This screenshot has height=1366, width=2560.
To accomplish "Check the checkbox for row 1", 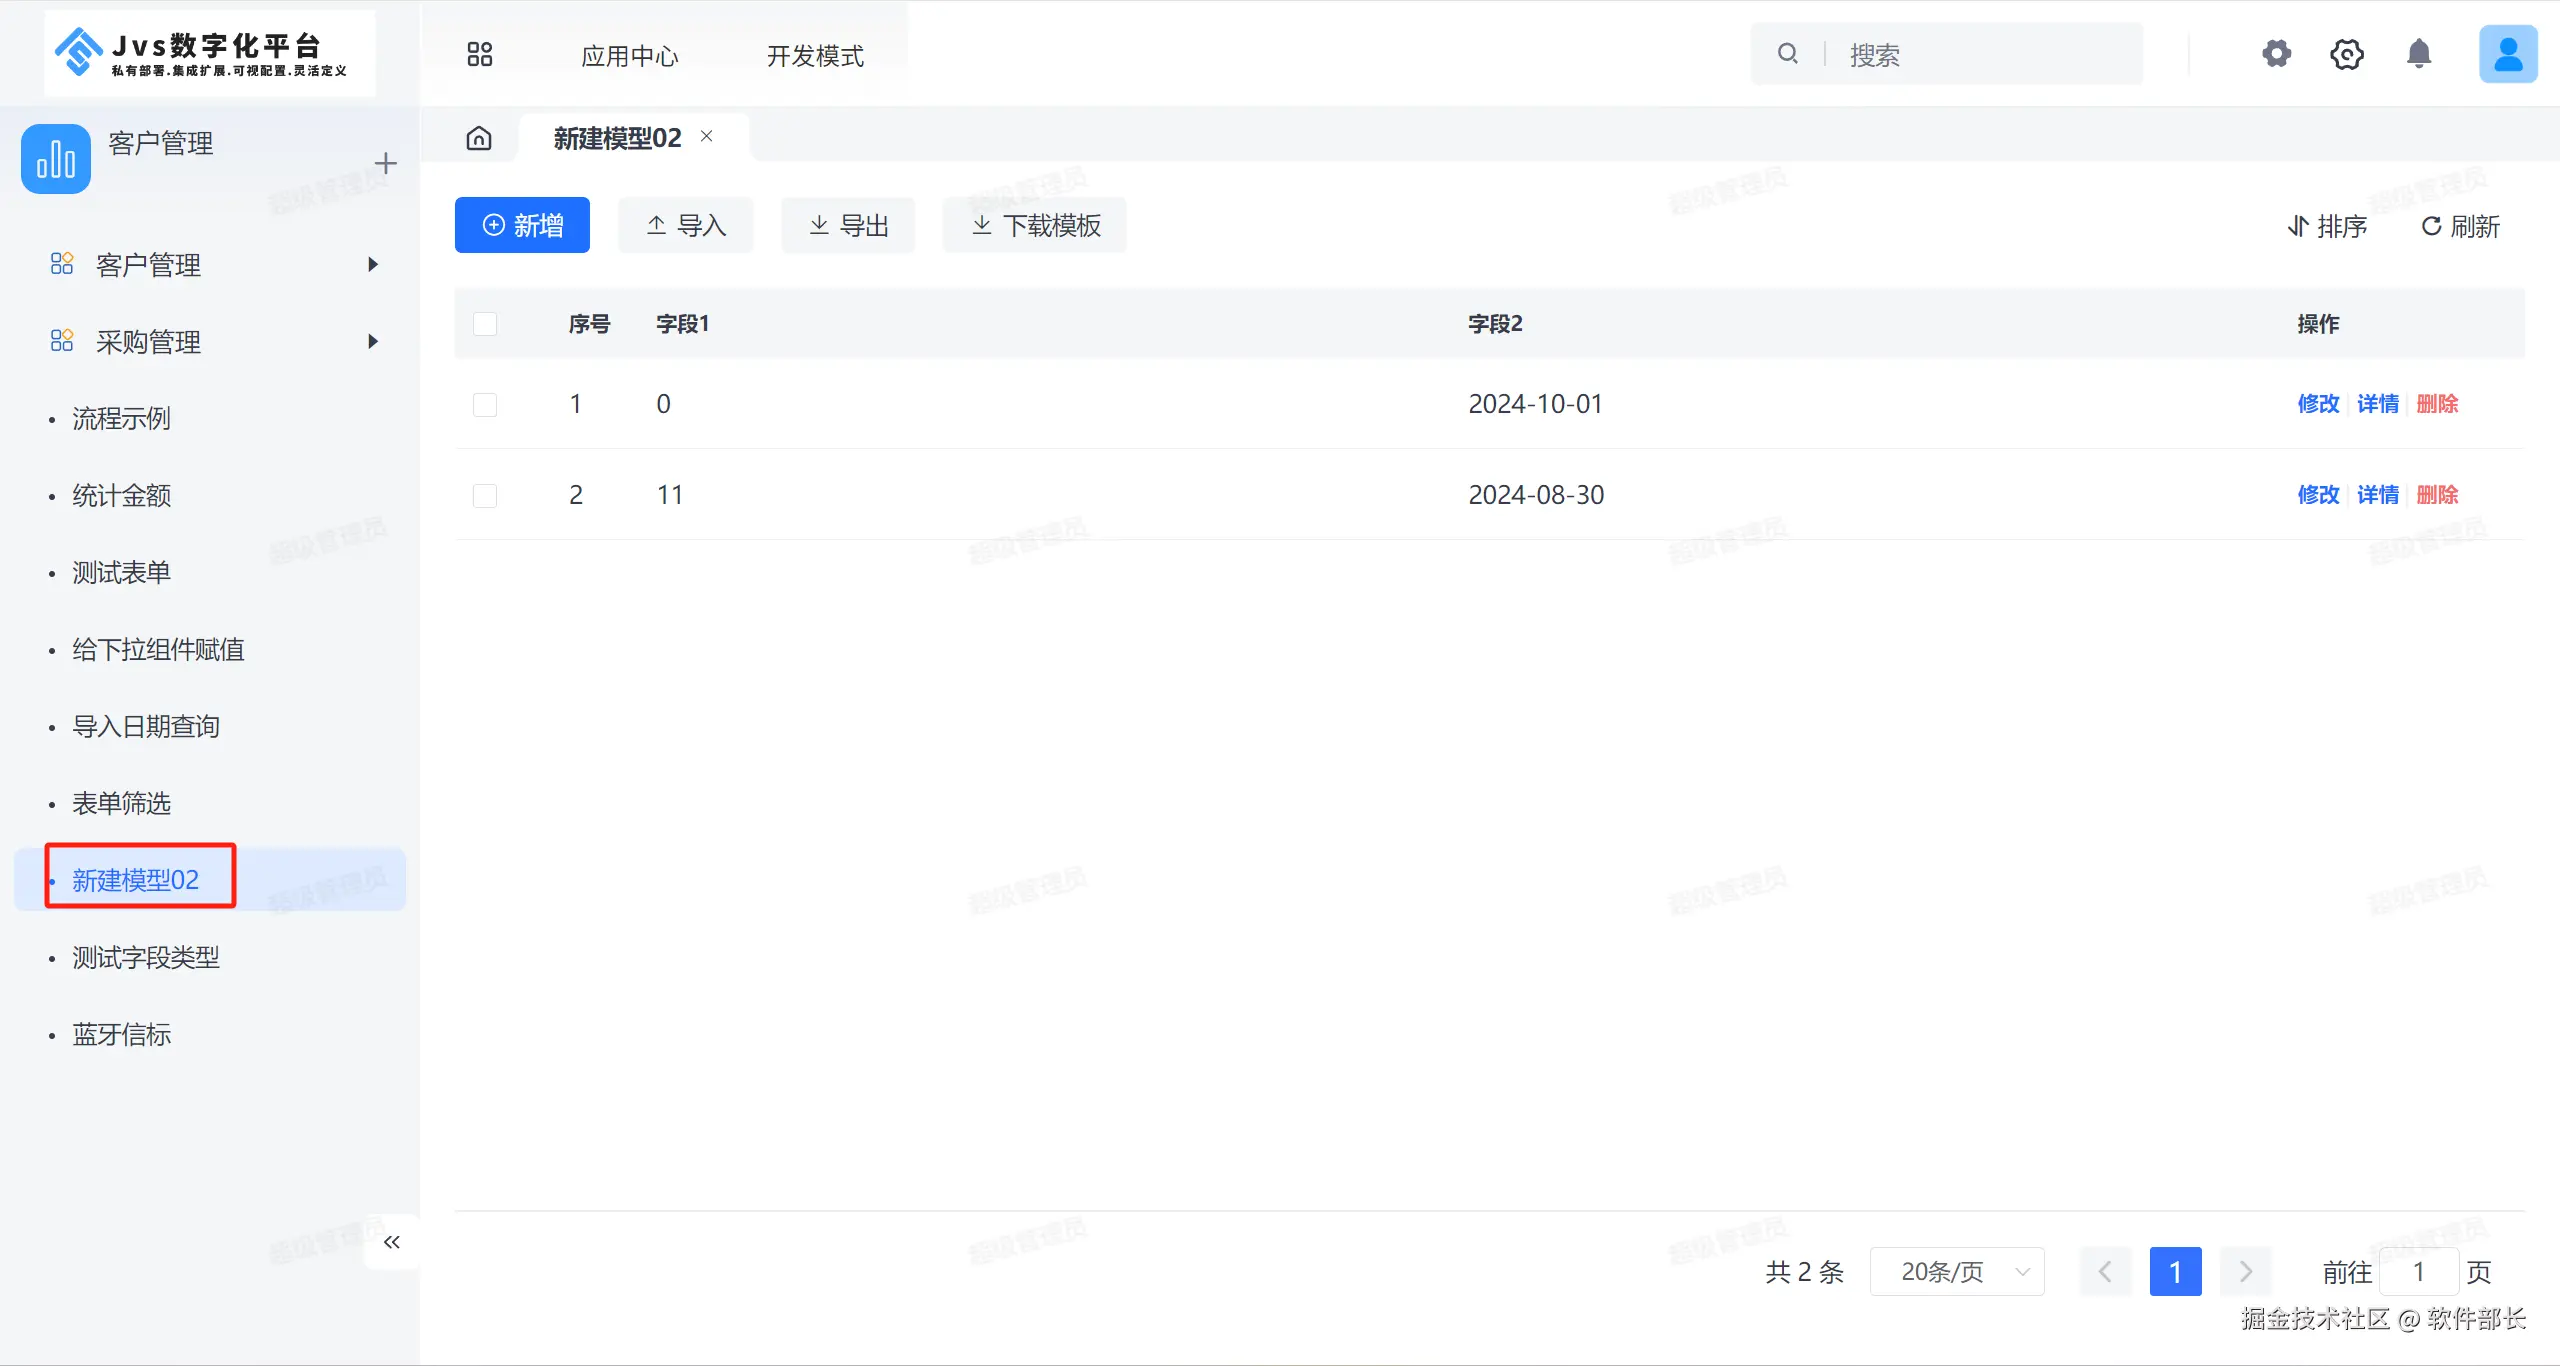I will coord(485,404).
